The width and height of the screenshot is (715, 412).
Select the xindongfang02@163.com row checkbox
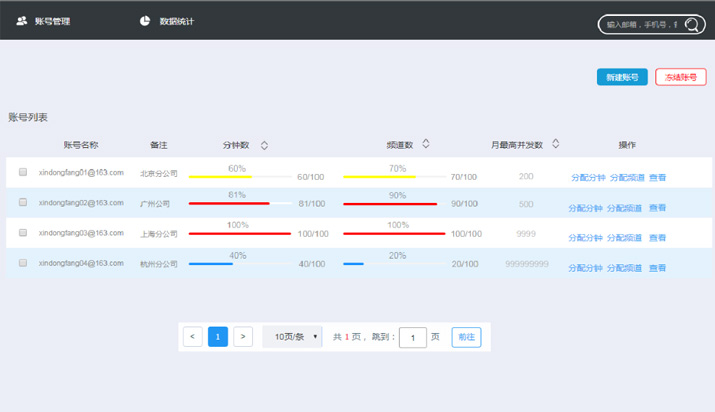(x=23, y=203)
